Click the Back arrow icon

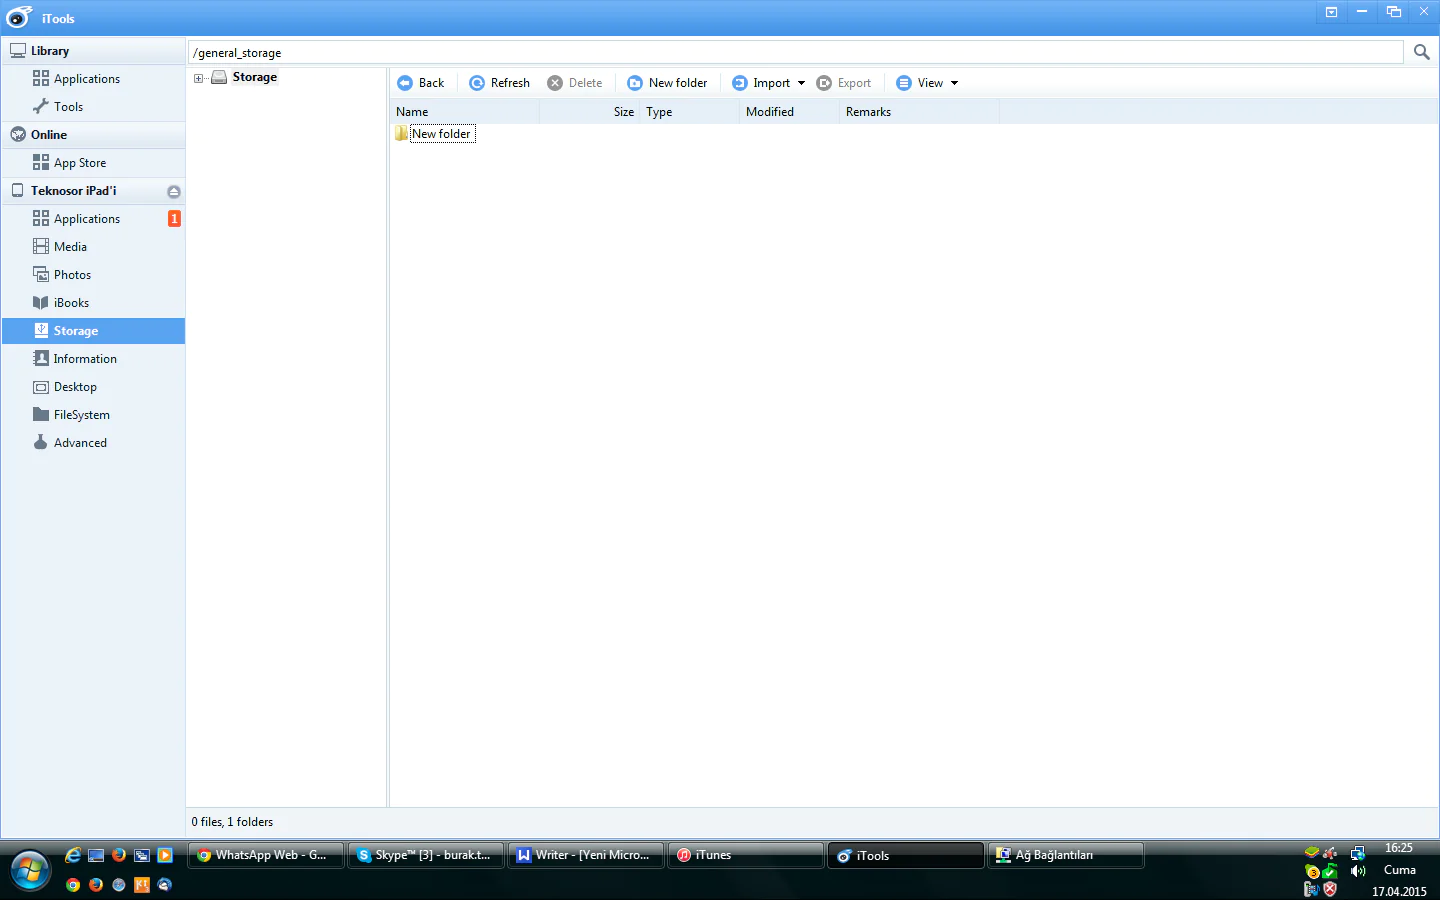(405, 83)
